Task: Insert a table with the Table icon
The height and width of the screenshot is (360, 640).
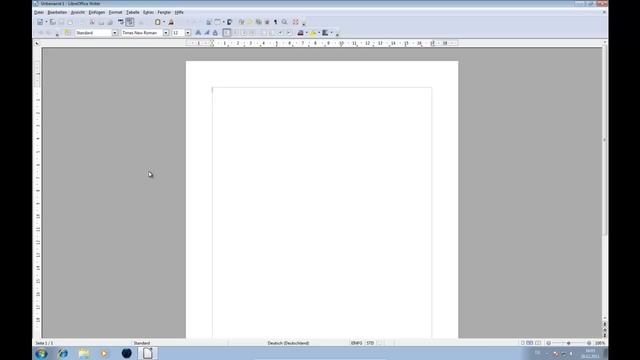Action: [x=218, y=22]
